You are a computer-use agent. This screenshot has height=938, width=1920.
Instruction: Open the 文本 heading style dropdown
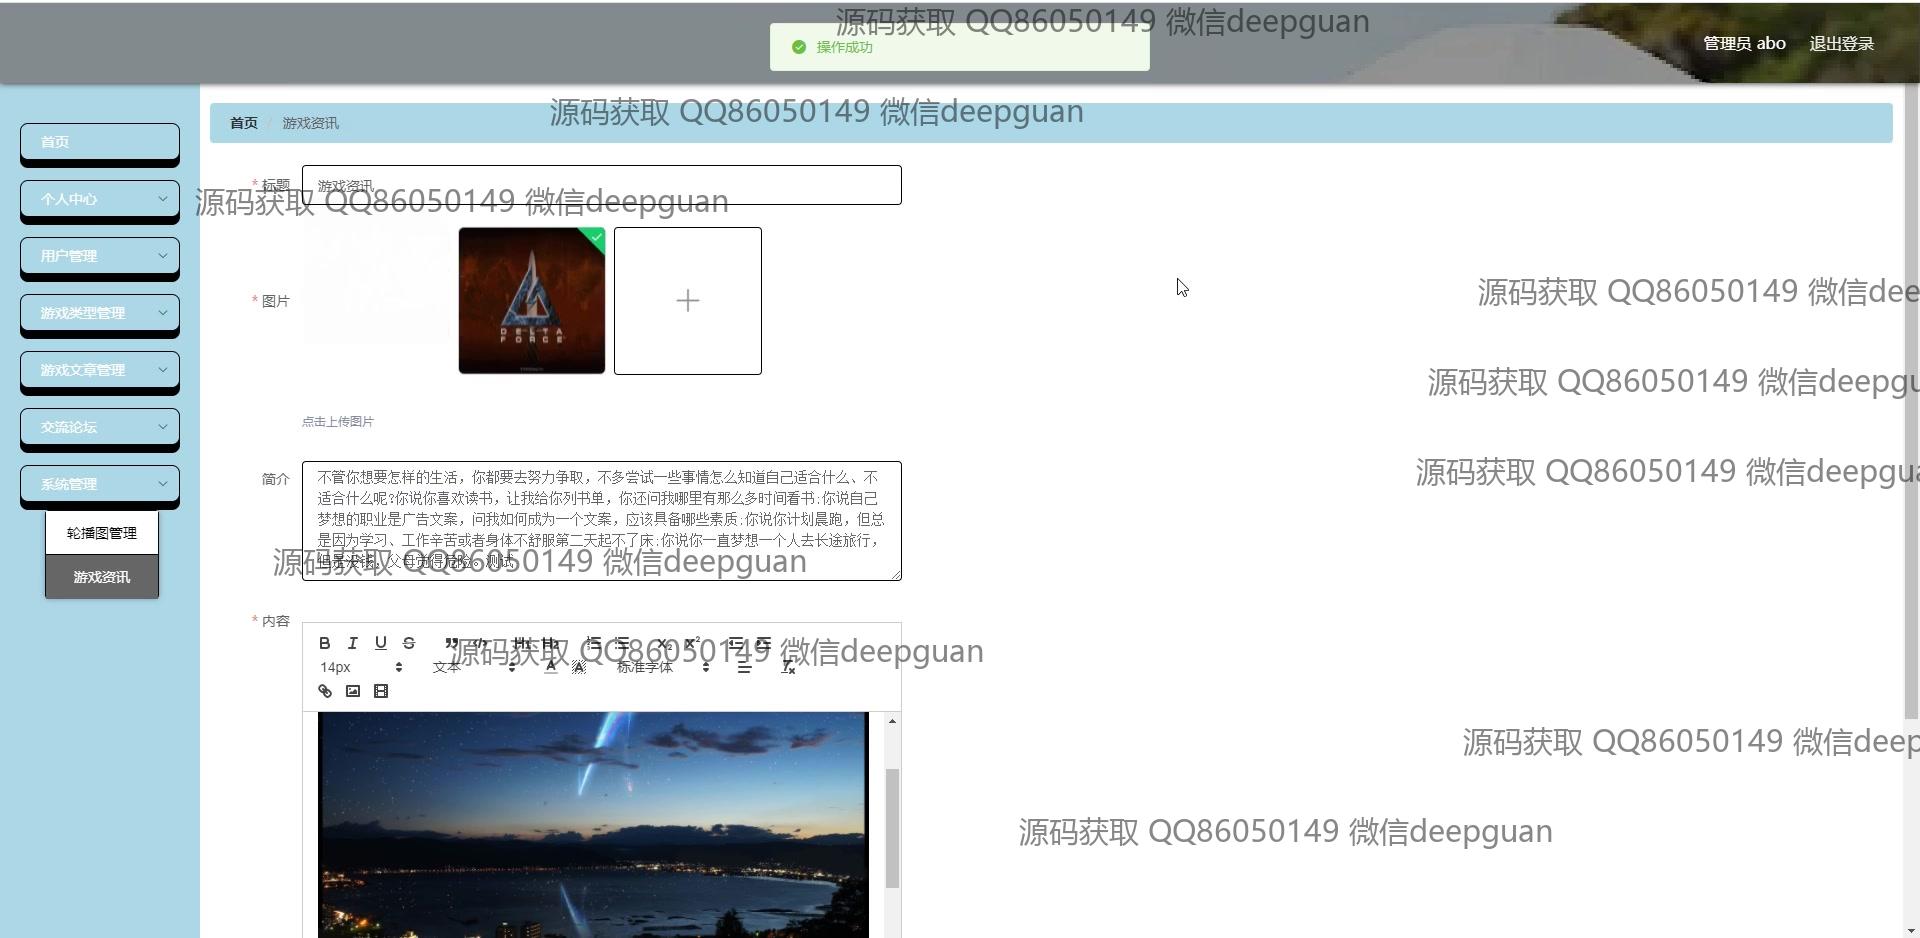pos(474,667)
